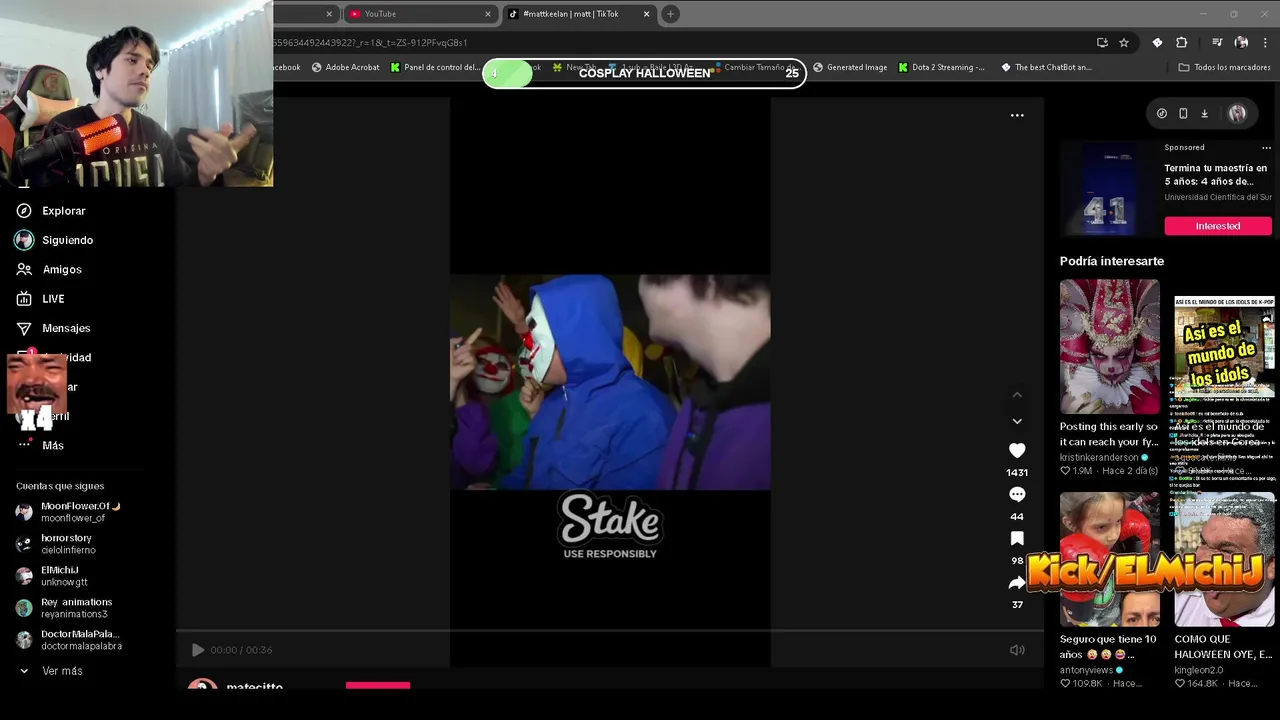Screen dimensions: 1280x720
Task: Play the paused TikTok video
Action: [x=197, y=650]
